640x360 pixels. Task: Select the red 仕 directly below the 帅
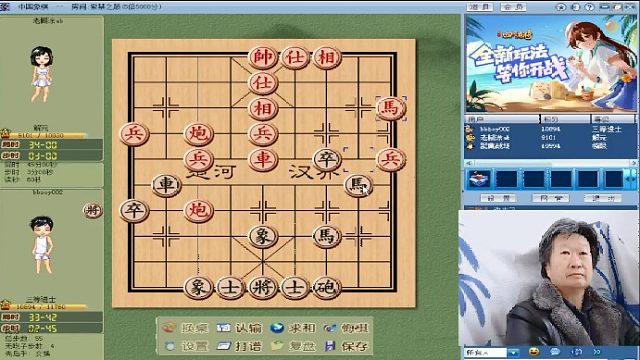[x=262, y=83]
